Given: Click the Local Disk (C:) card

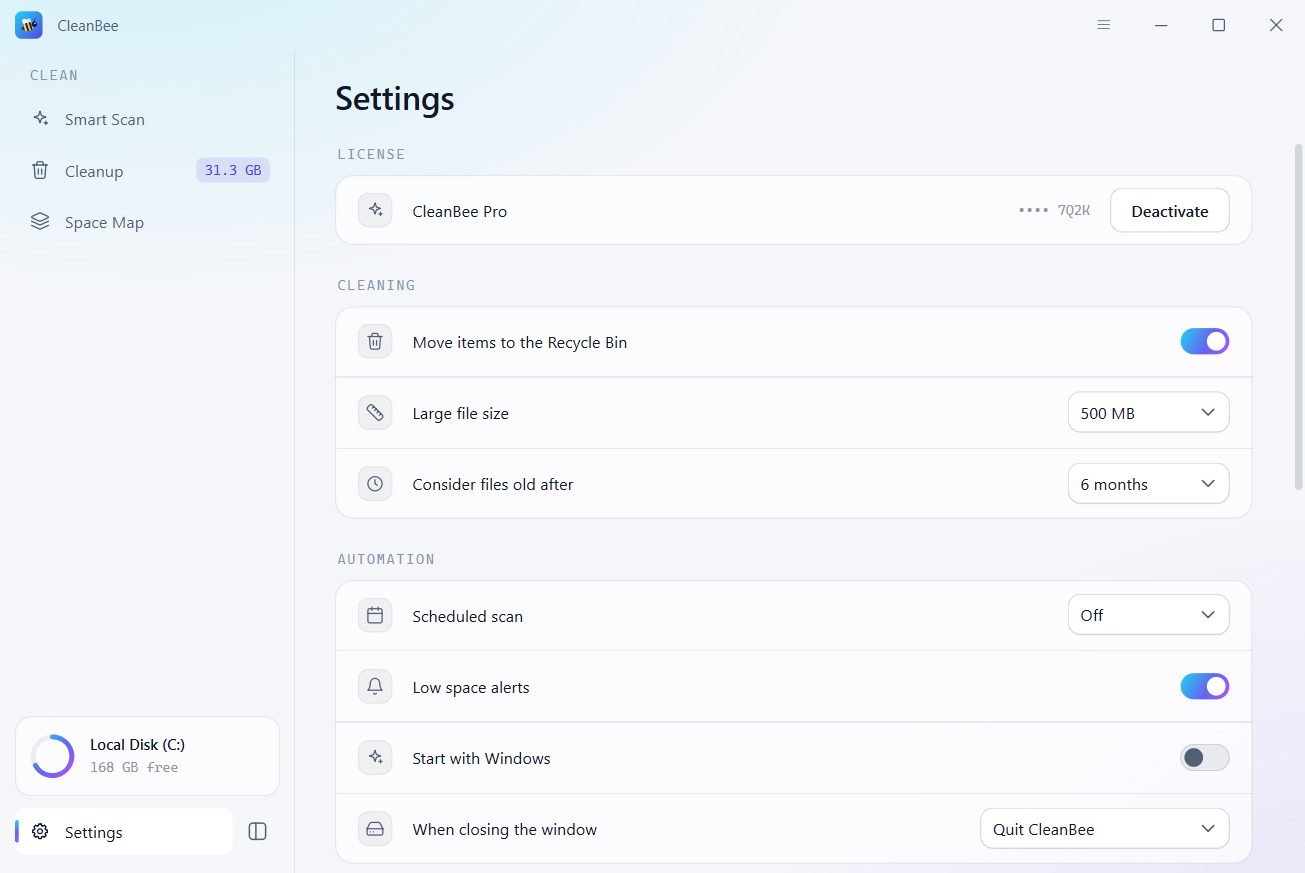Looking at the screenshot, I should 147,756.
